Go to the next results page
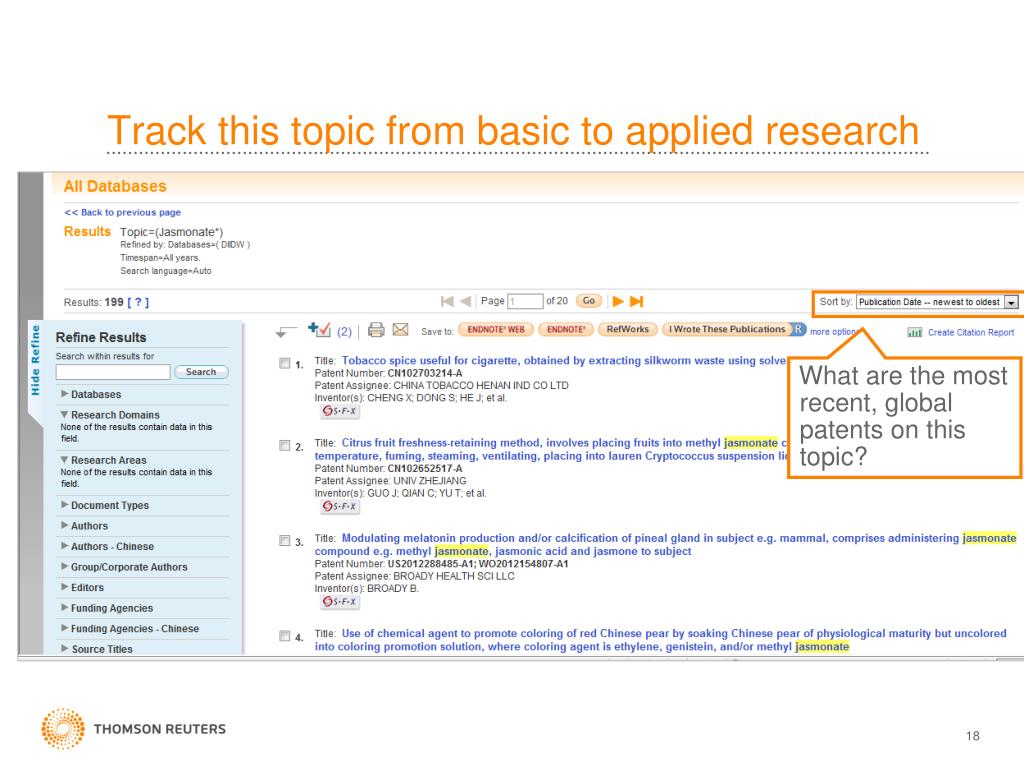The image size is (1024, 768). point(617,301)
